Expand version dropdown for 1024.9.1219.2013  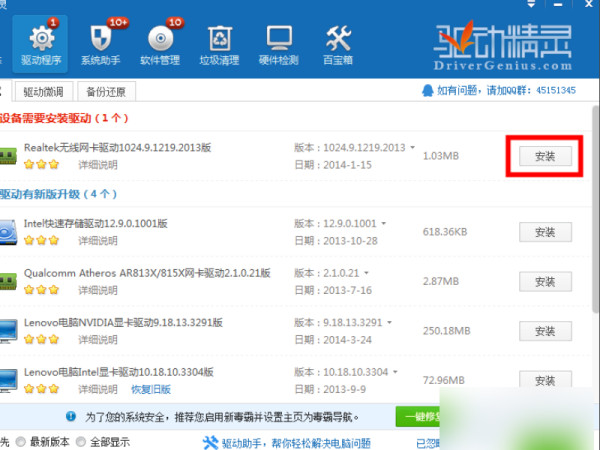click(412, 147)
